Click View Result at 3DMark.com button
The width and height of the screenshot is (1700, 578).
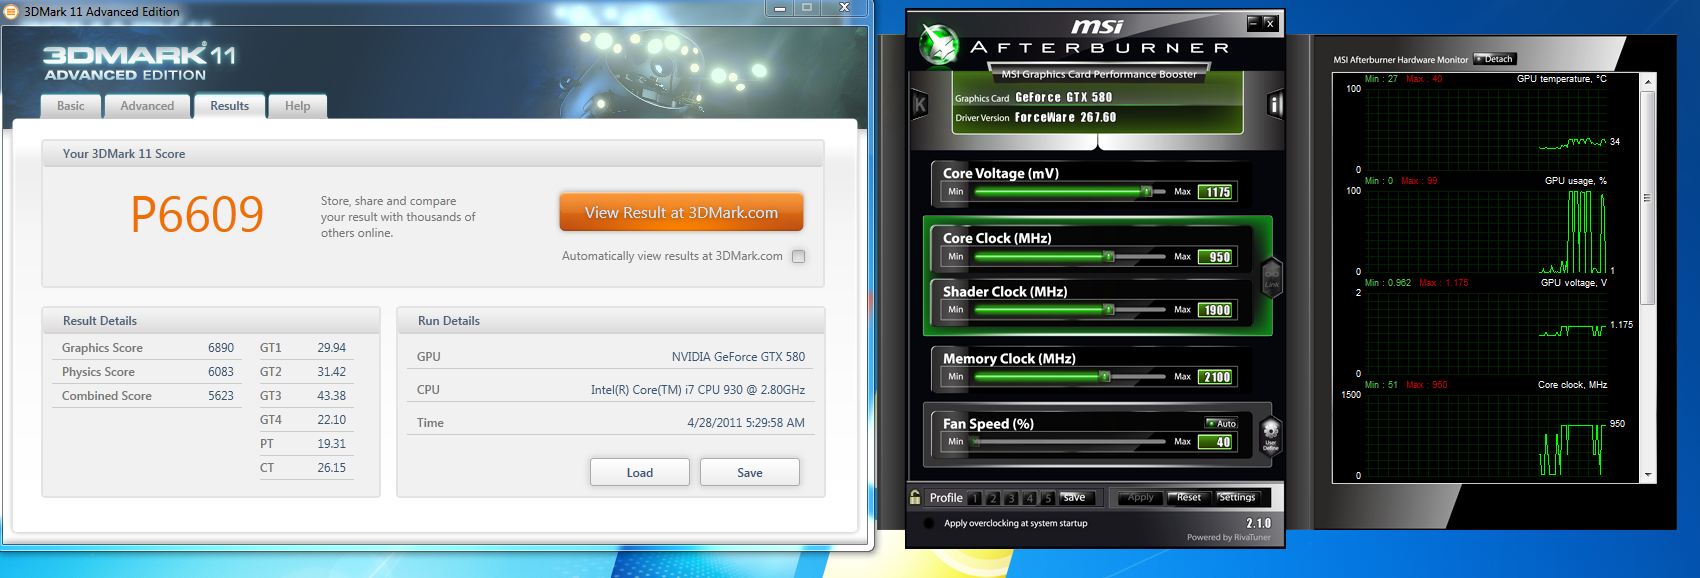[681, 212]
